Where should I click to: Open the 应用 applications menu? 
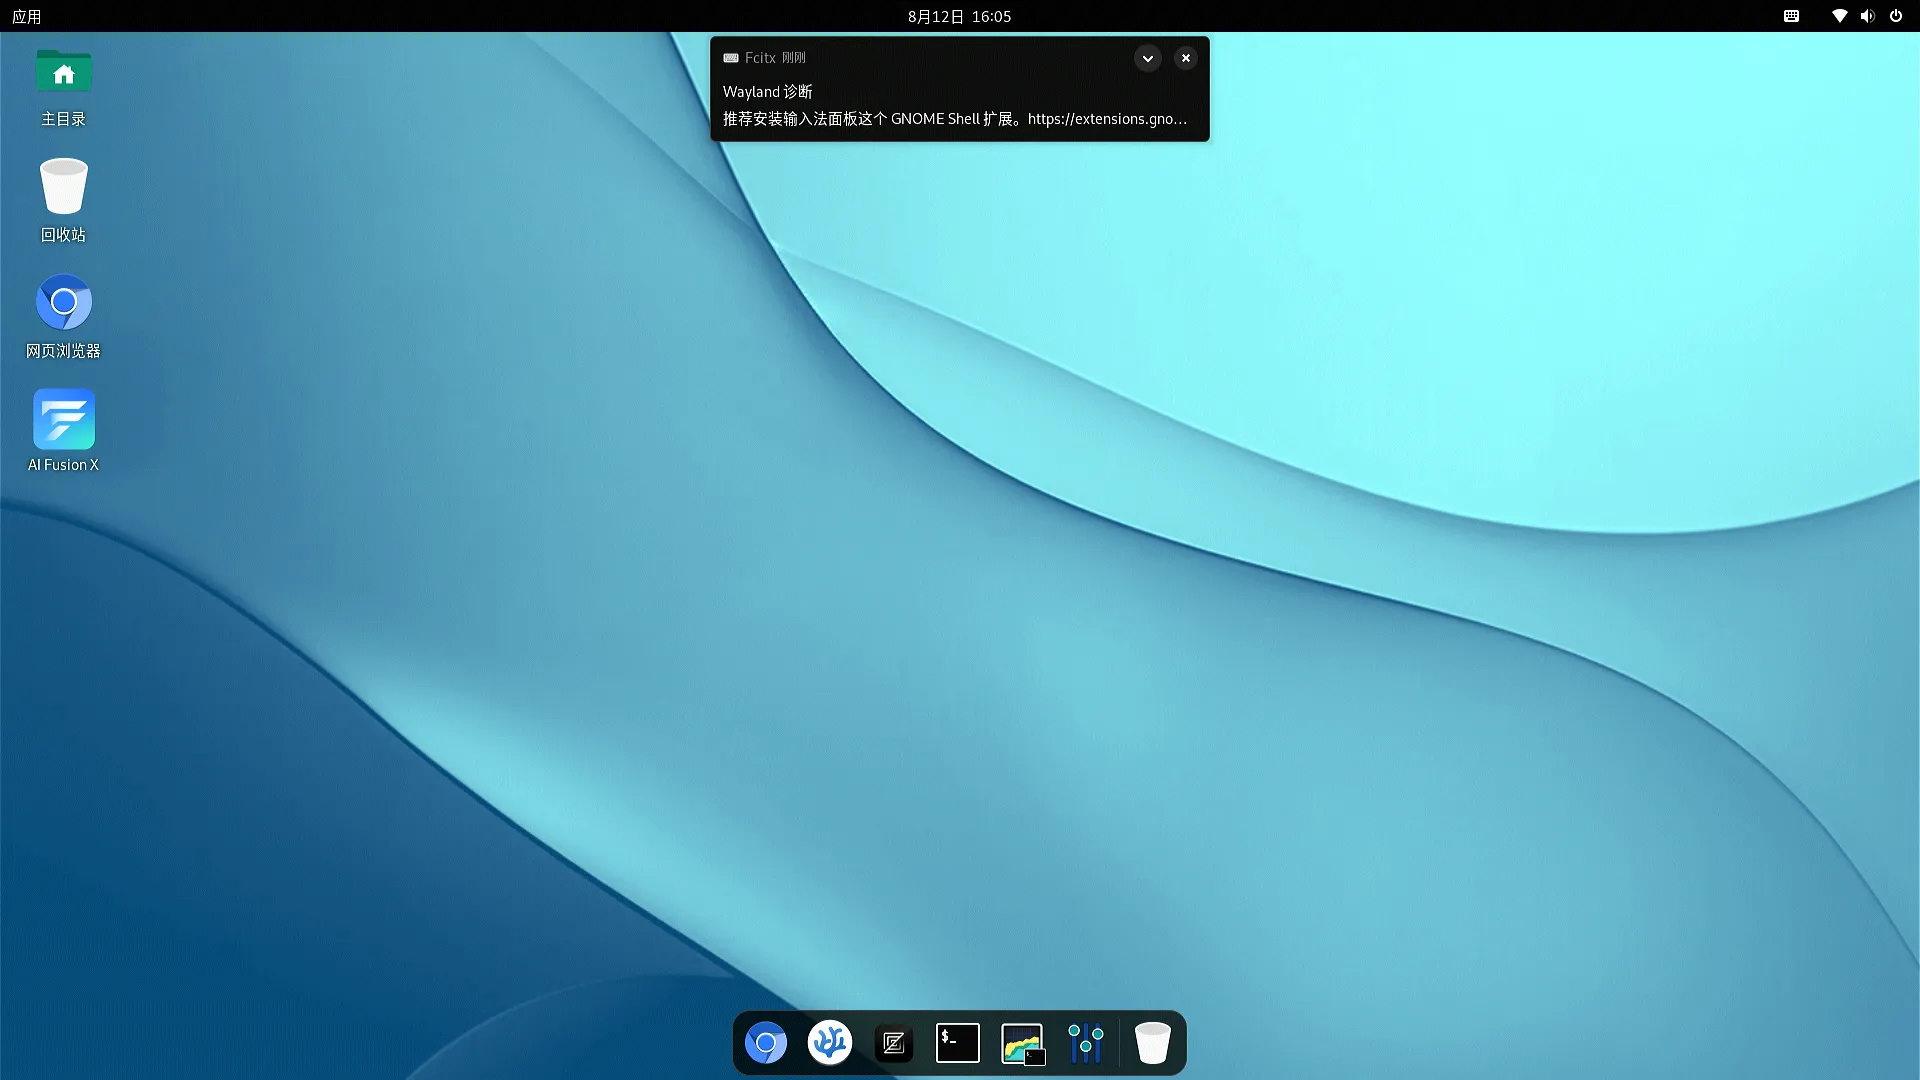point(27,16)
